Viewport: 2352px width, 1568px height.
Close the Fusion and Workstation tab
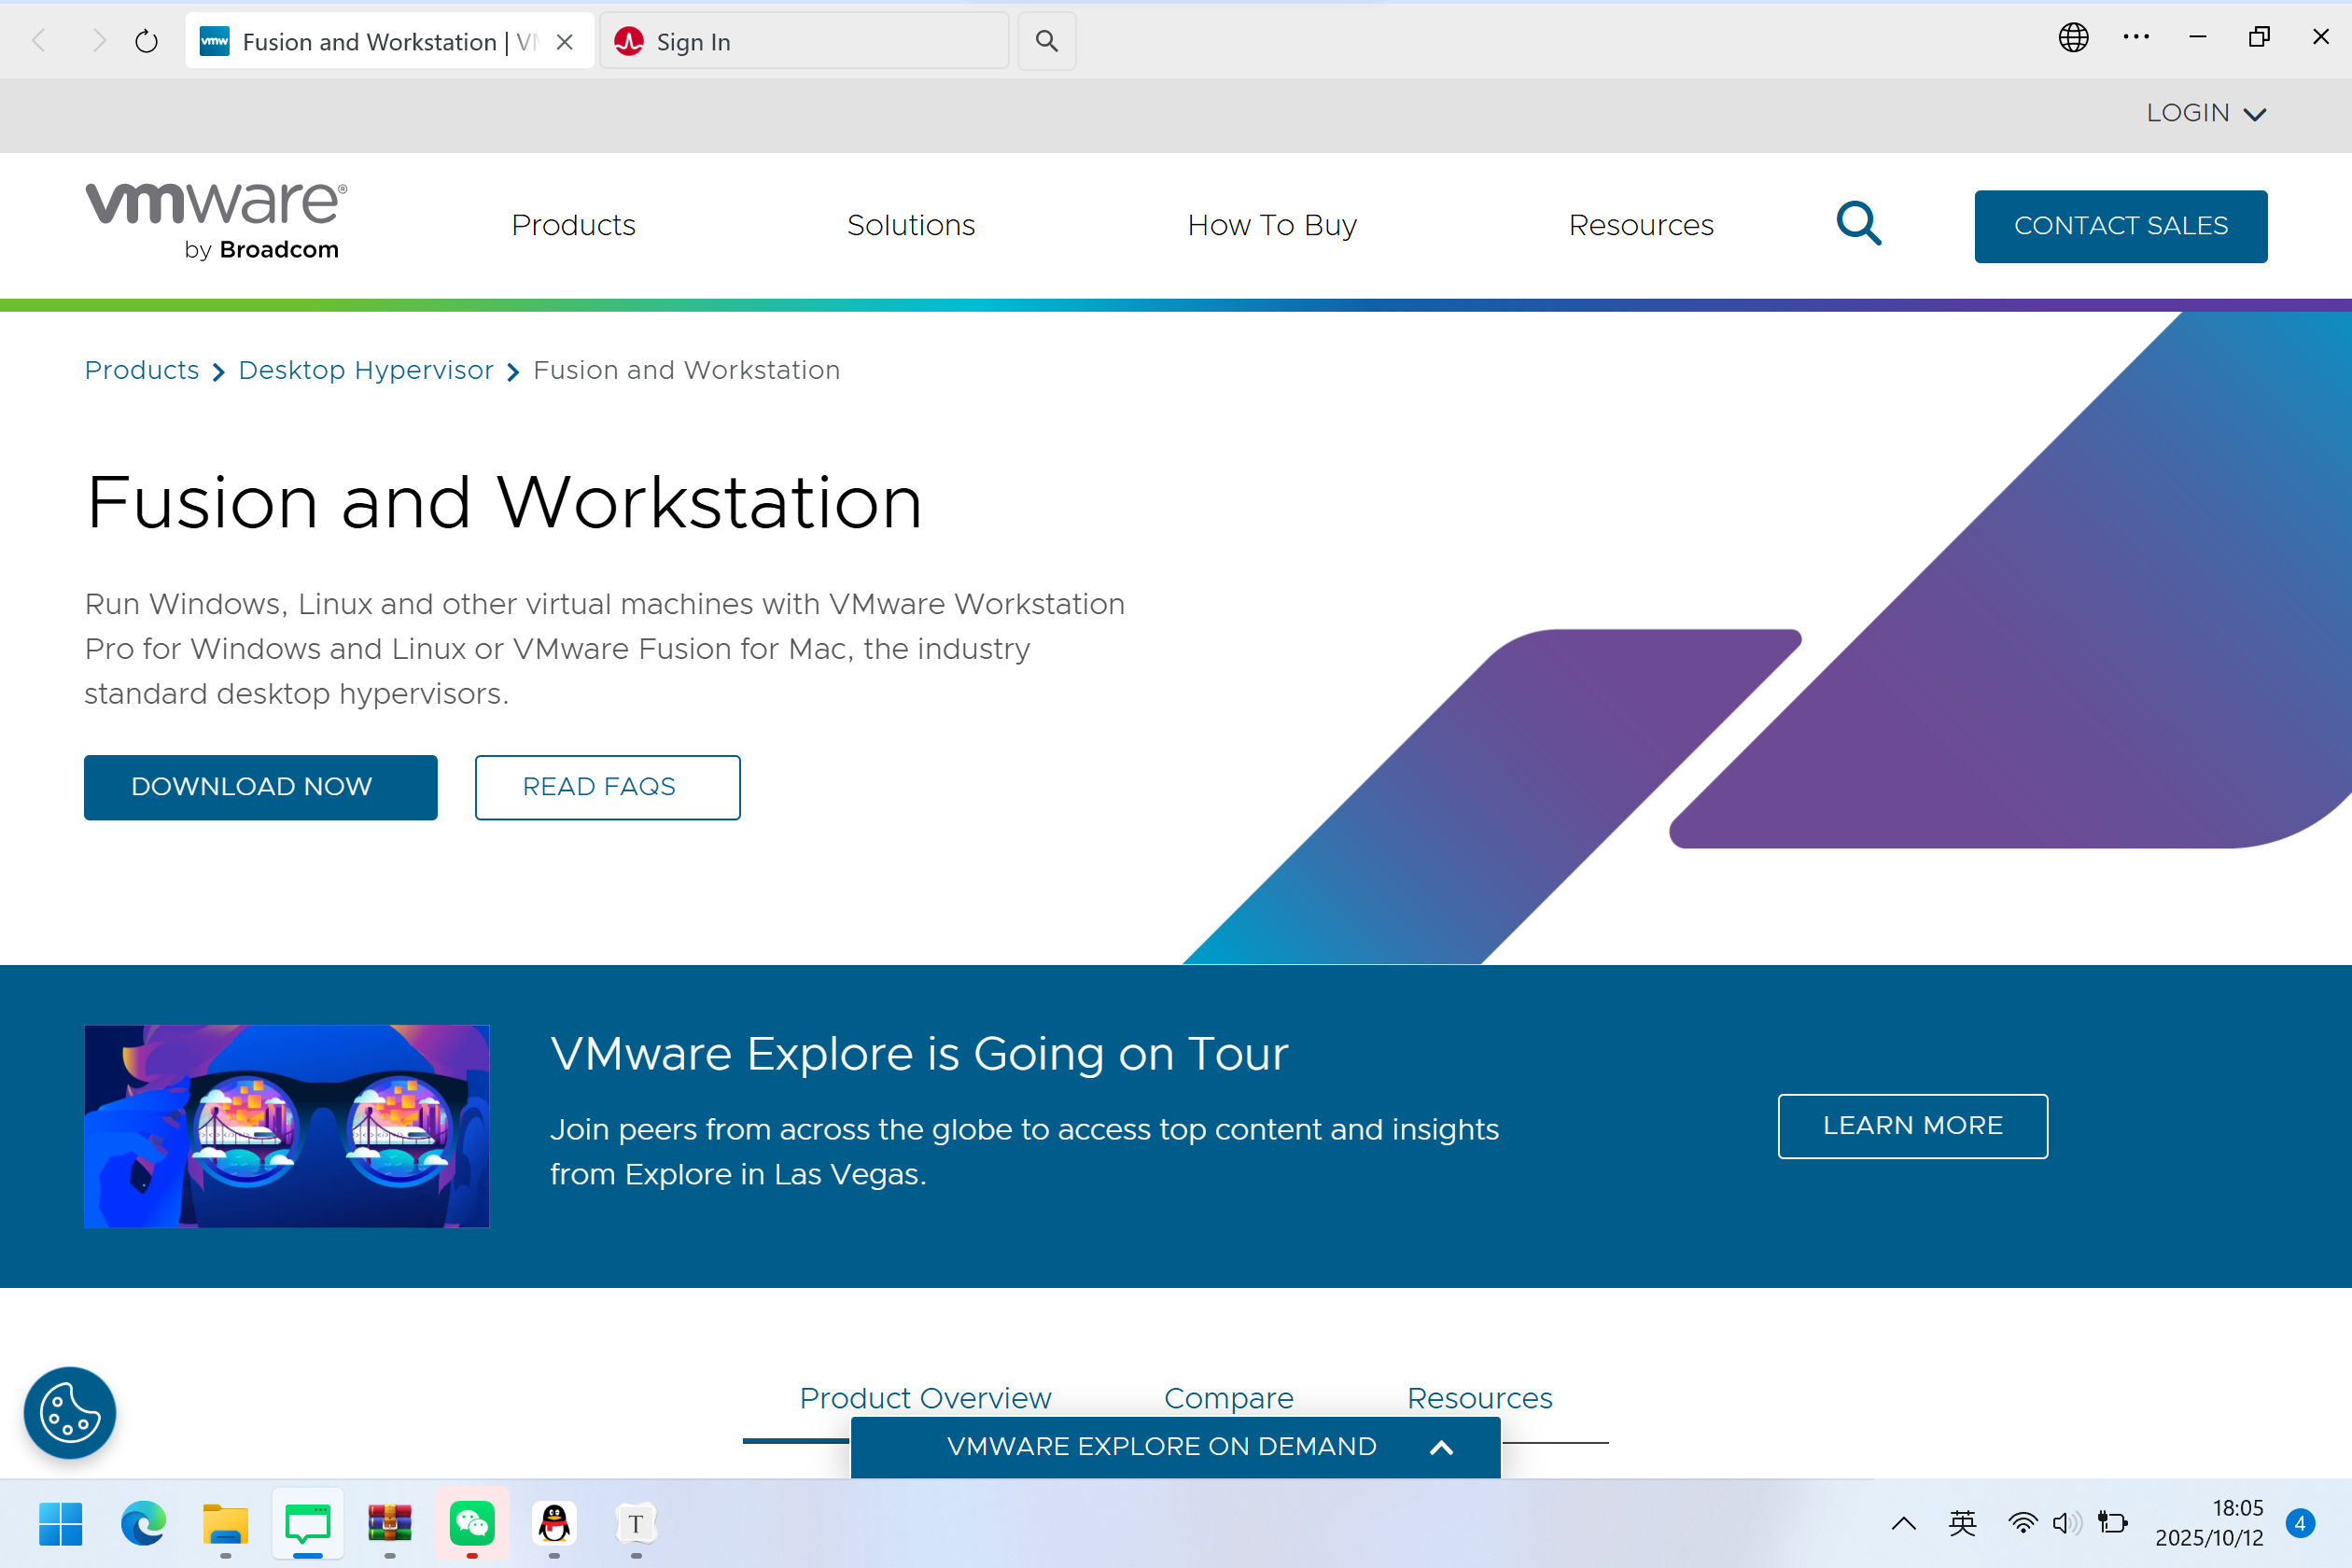pos(565,42)
